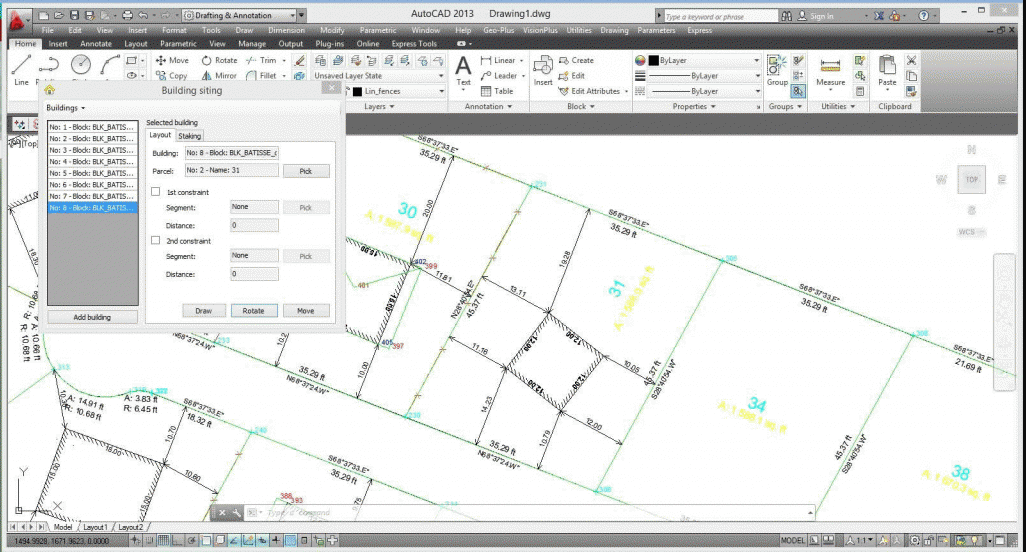This screenshot has height=552, width=1026.
Task: Click the Leader annotation tool
Action: [499, 76]
